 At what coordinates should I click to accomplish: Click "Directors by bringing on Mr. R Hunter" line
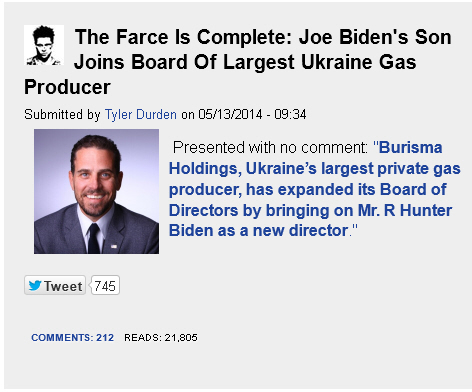click(x=310, y=210)
